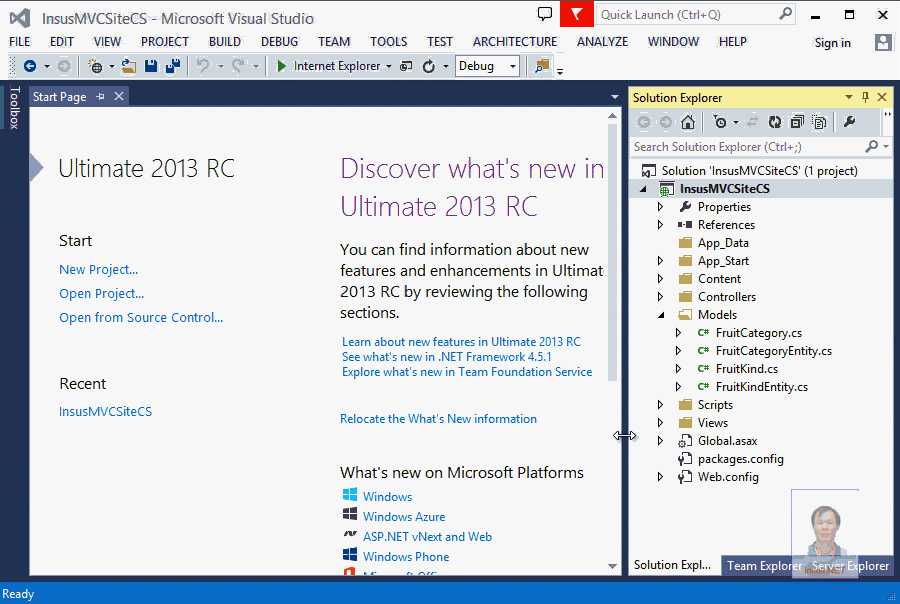Click Home in Solution Explorer toolbar

(688, 122)
